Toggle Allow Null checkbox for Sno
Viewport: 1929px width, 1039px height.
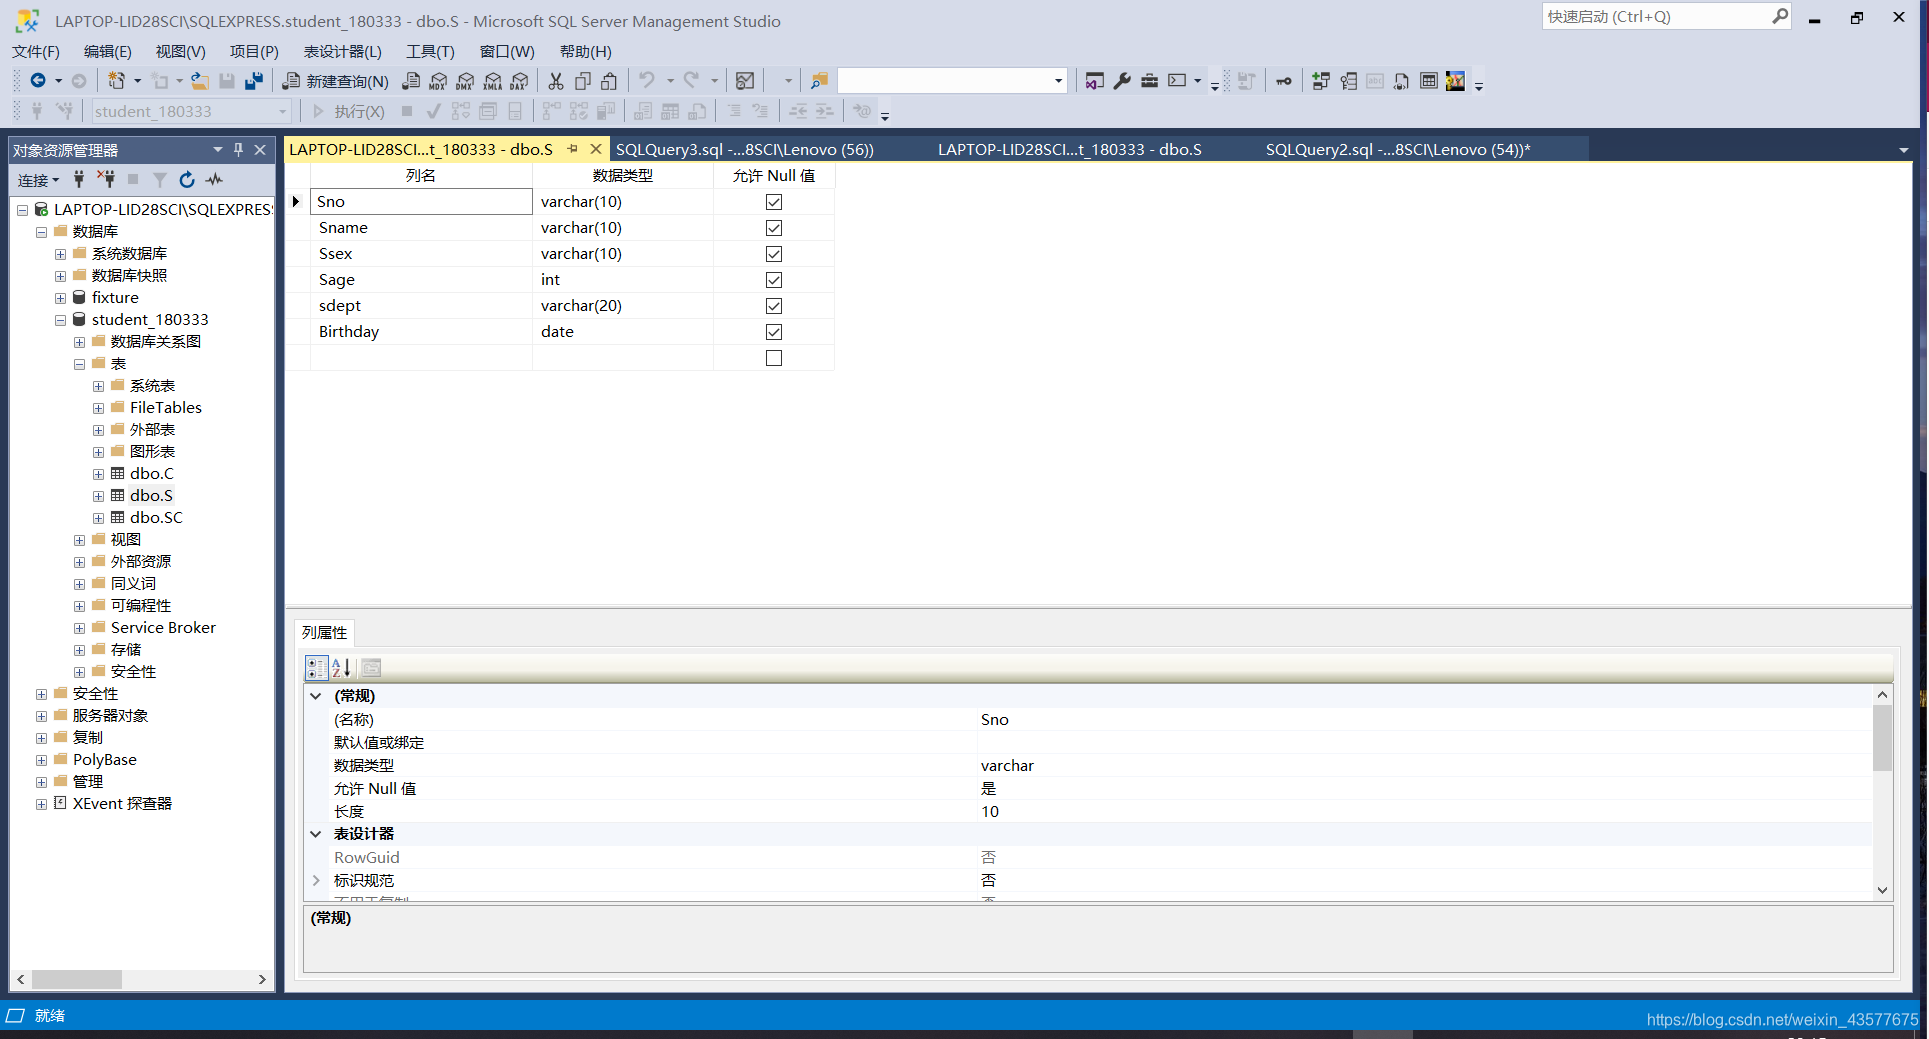pos(774,202)
